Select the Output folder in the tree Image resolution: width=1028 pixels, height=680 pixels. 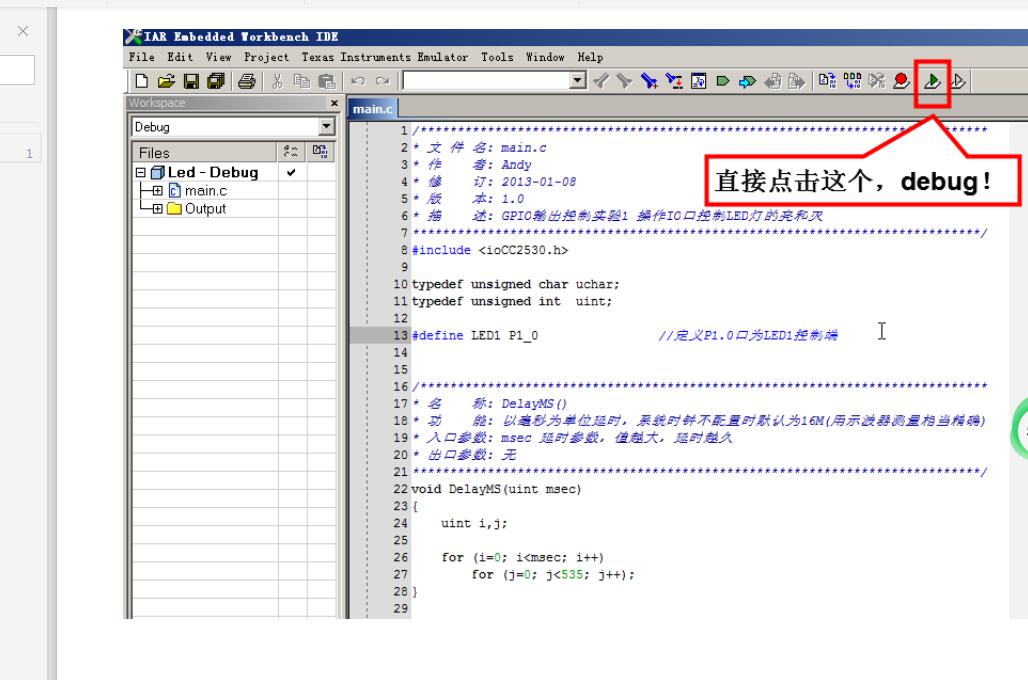pos(205,209)
